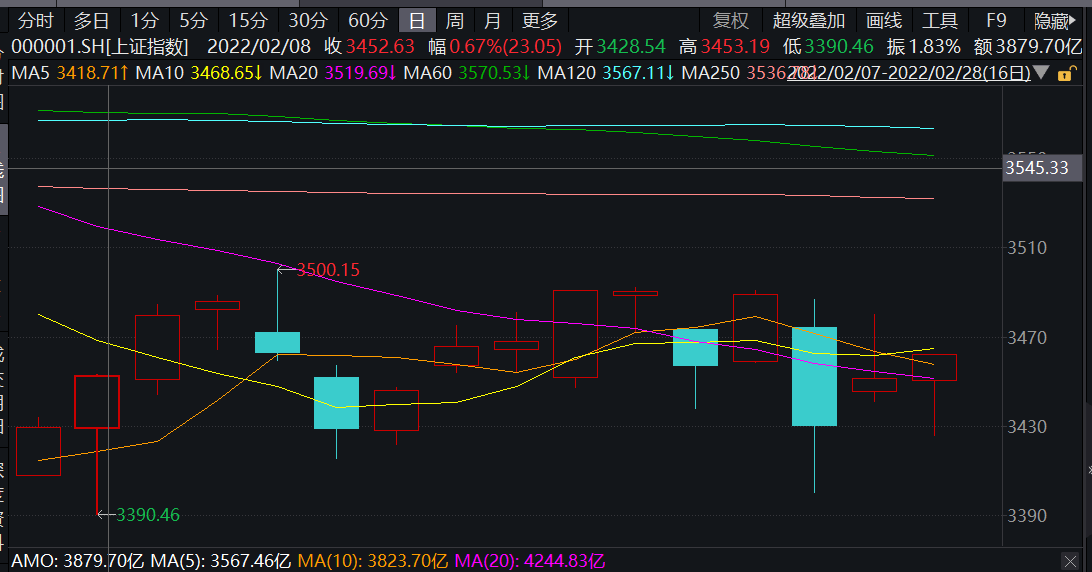This screenshot has width=1092, height=572.
Task: Toggle the yellow lock icon for date range
Action: pos(1066,73)
